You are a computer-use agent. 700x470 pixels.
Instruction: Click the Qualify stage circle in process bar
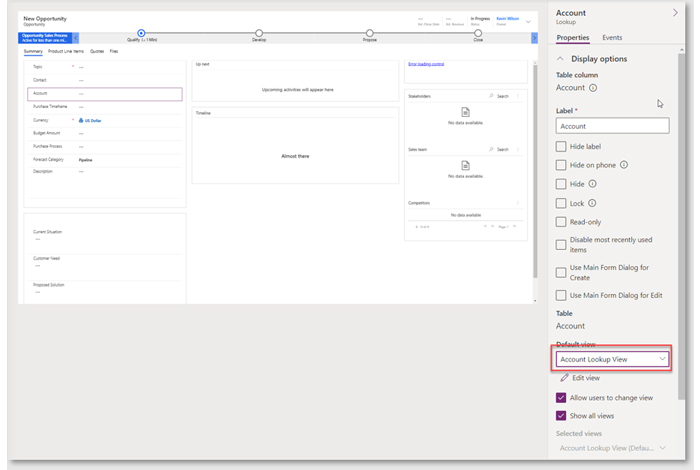[x=141, y=33]
